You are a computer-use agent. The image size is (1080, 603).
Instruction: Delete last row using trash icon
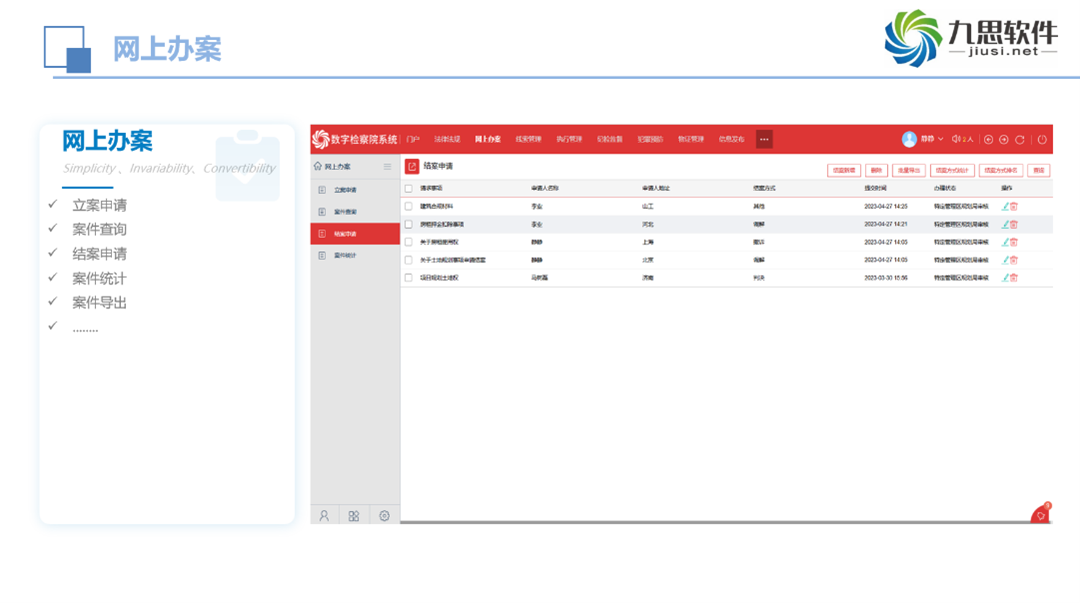click(x=1014, y=278)
